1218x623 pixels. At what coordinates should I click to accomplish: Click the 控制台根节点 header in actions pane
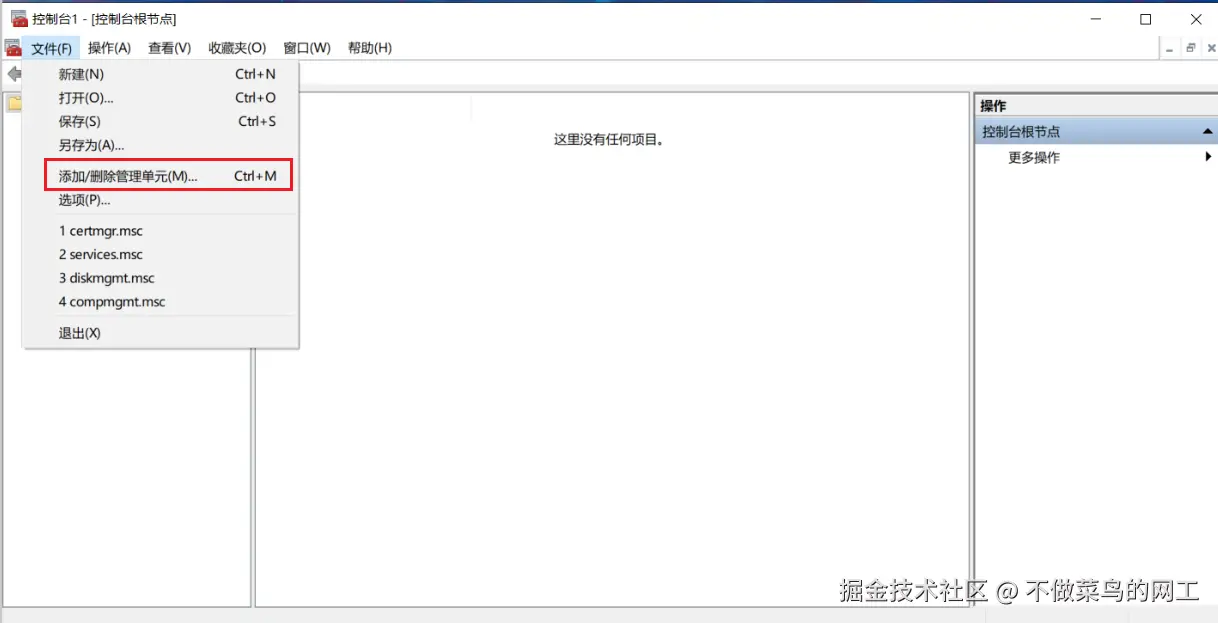[1023, 130]
